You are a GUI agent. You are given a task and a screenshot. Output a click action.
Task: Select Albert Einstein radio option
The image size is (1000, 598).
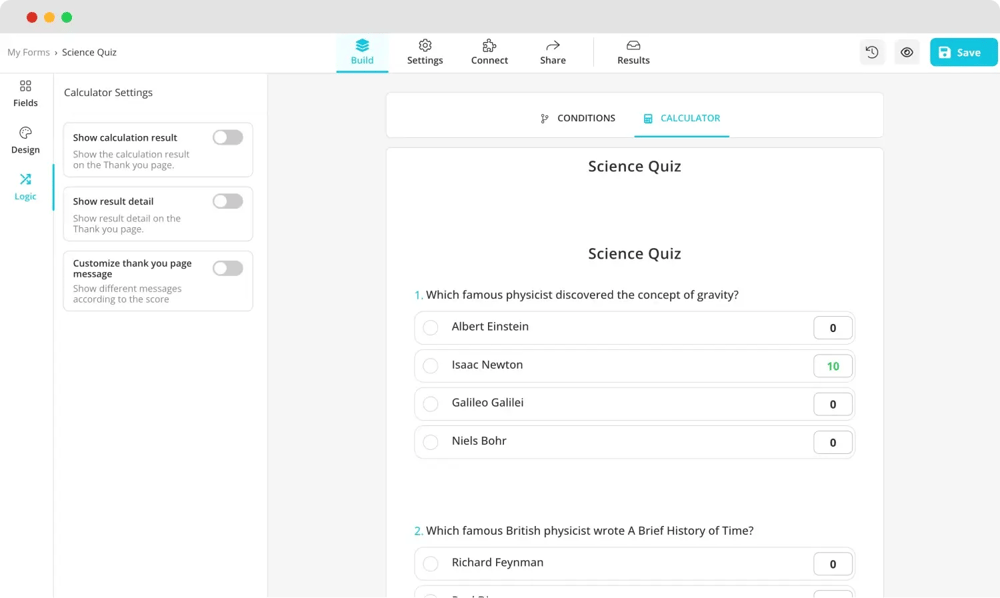pos(431,328)
